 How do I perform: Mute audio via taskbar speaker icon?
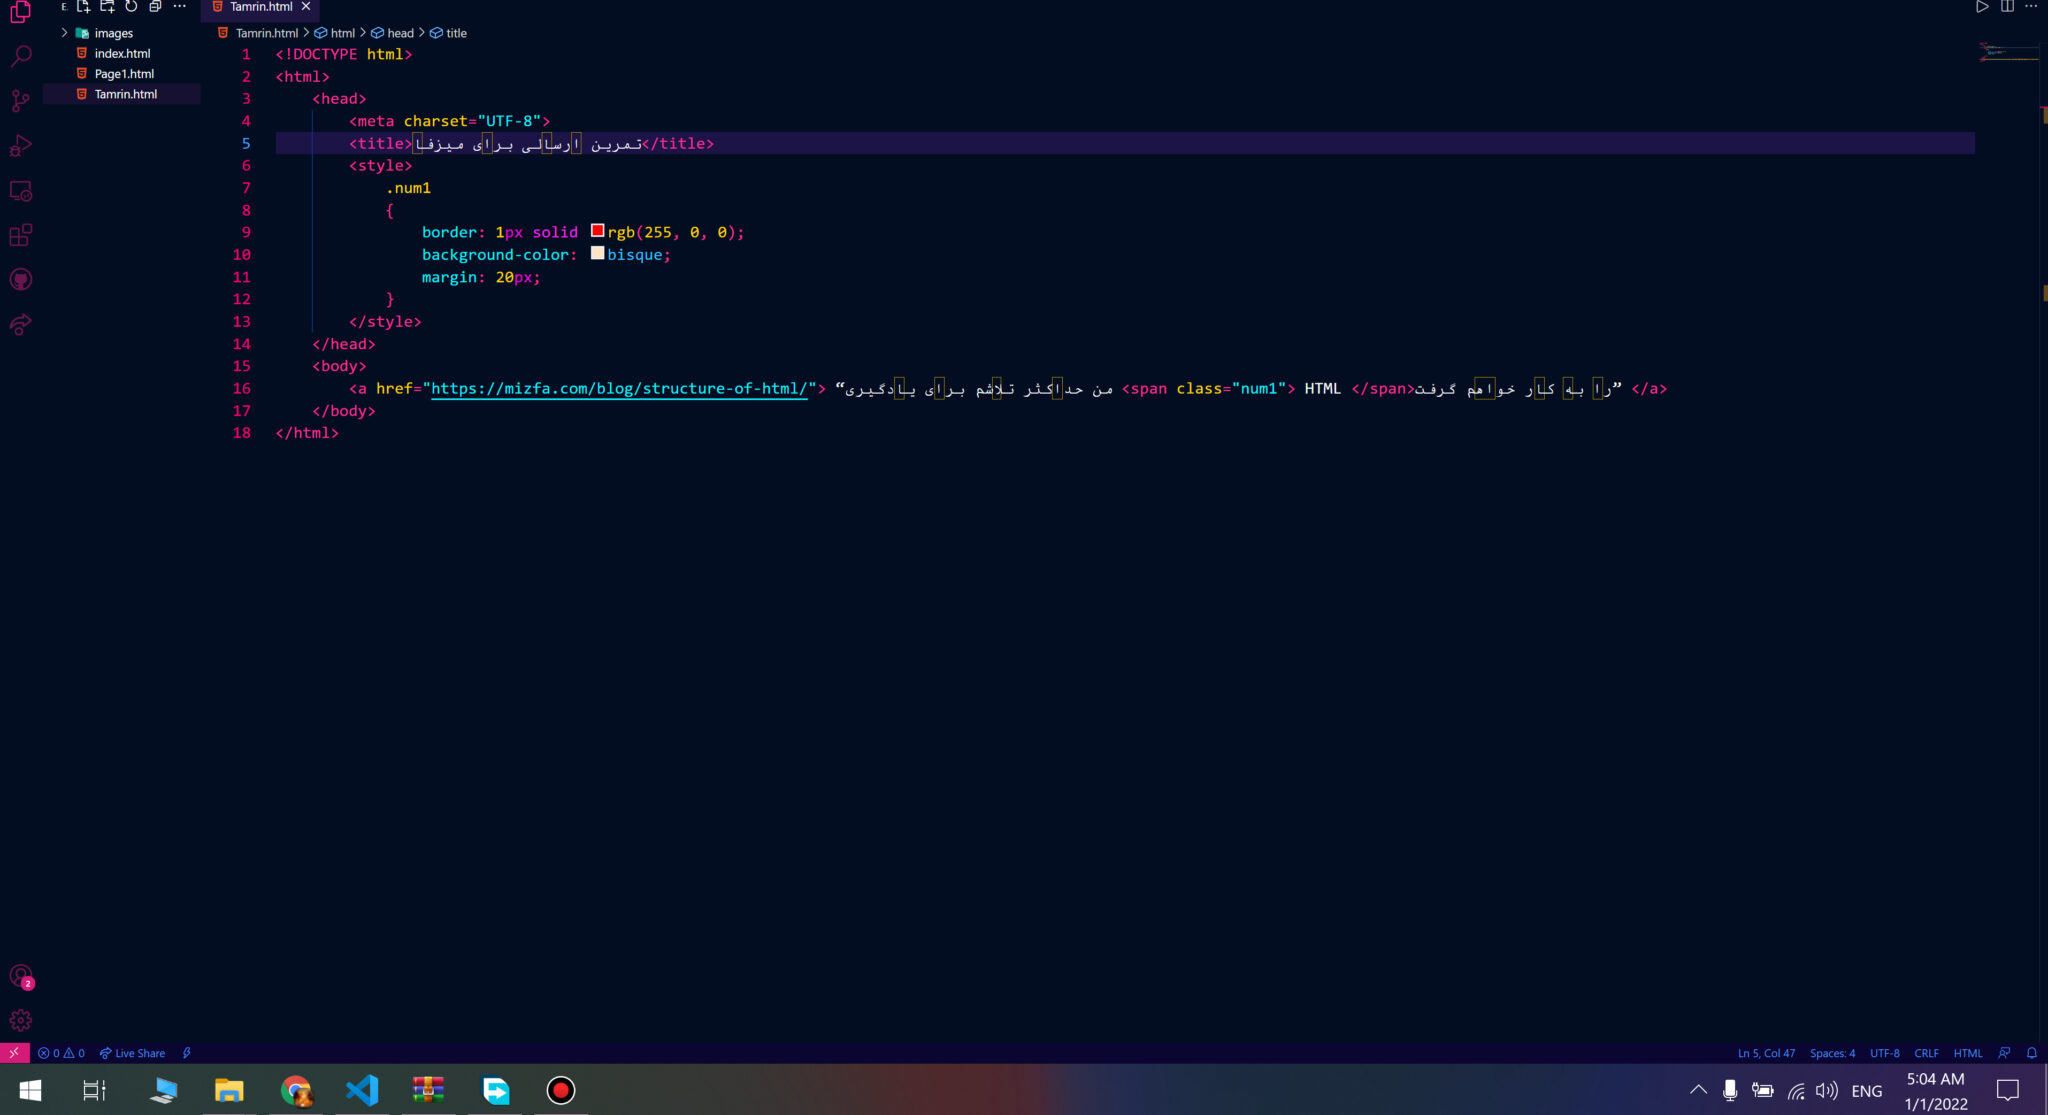coord(1828,1090)
